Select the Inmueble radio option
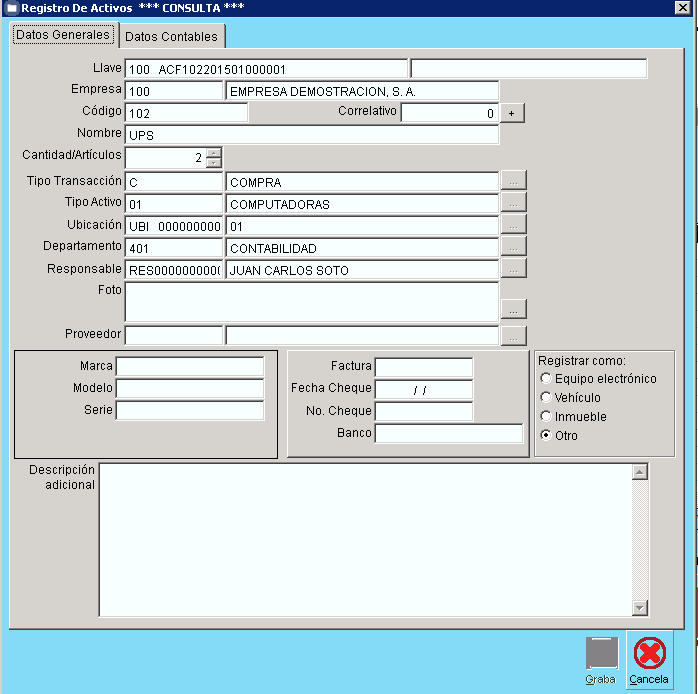The height and width of the screenshot is (694, 698). point(545,417)
